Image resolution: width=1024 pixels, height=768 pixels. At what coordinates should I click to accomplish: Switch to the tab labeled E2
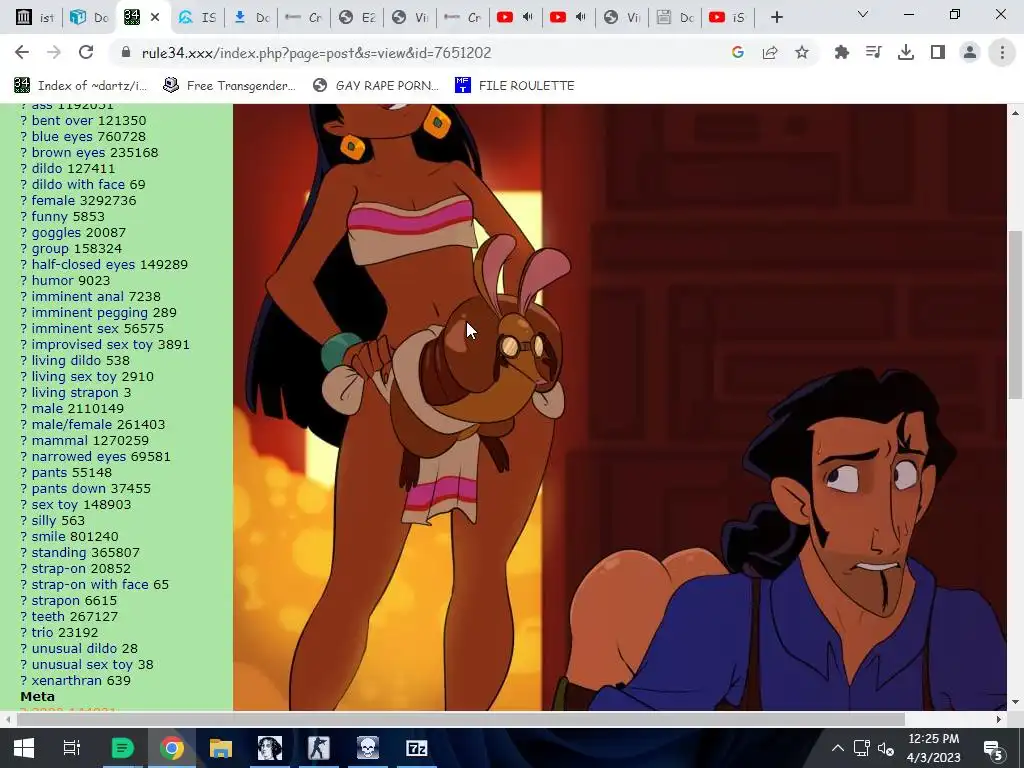coord(357,17)
